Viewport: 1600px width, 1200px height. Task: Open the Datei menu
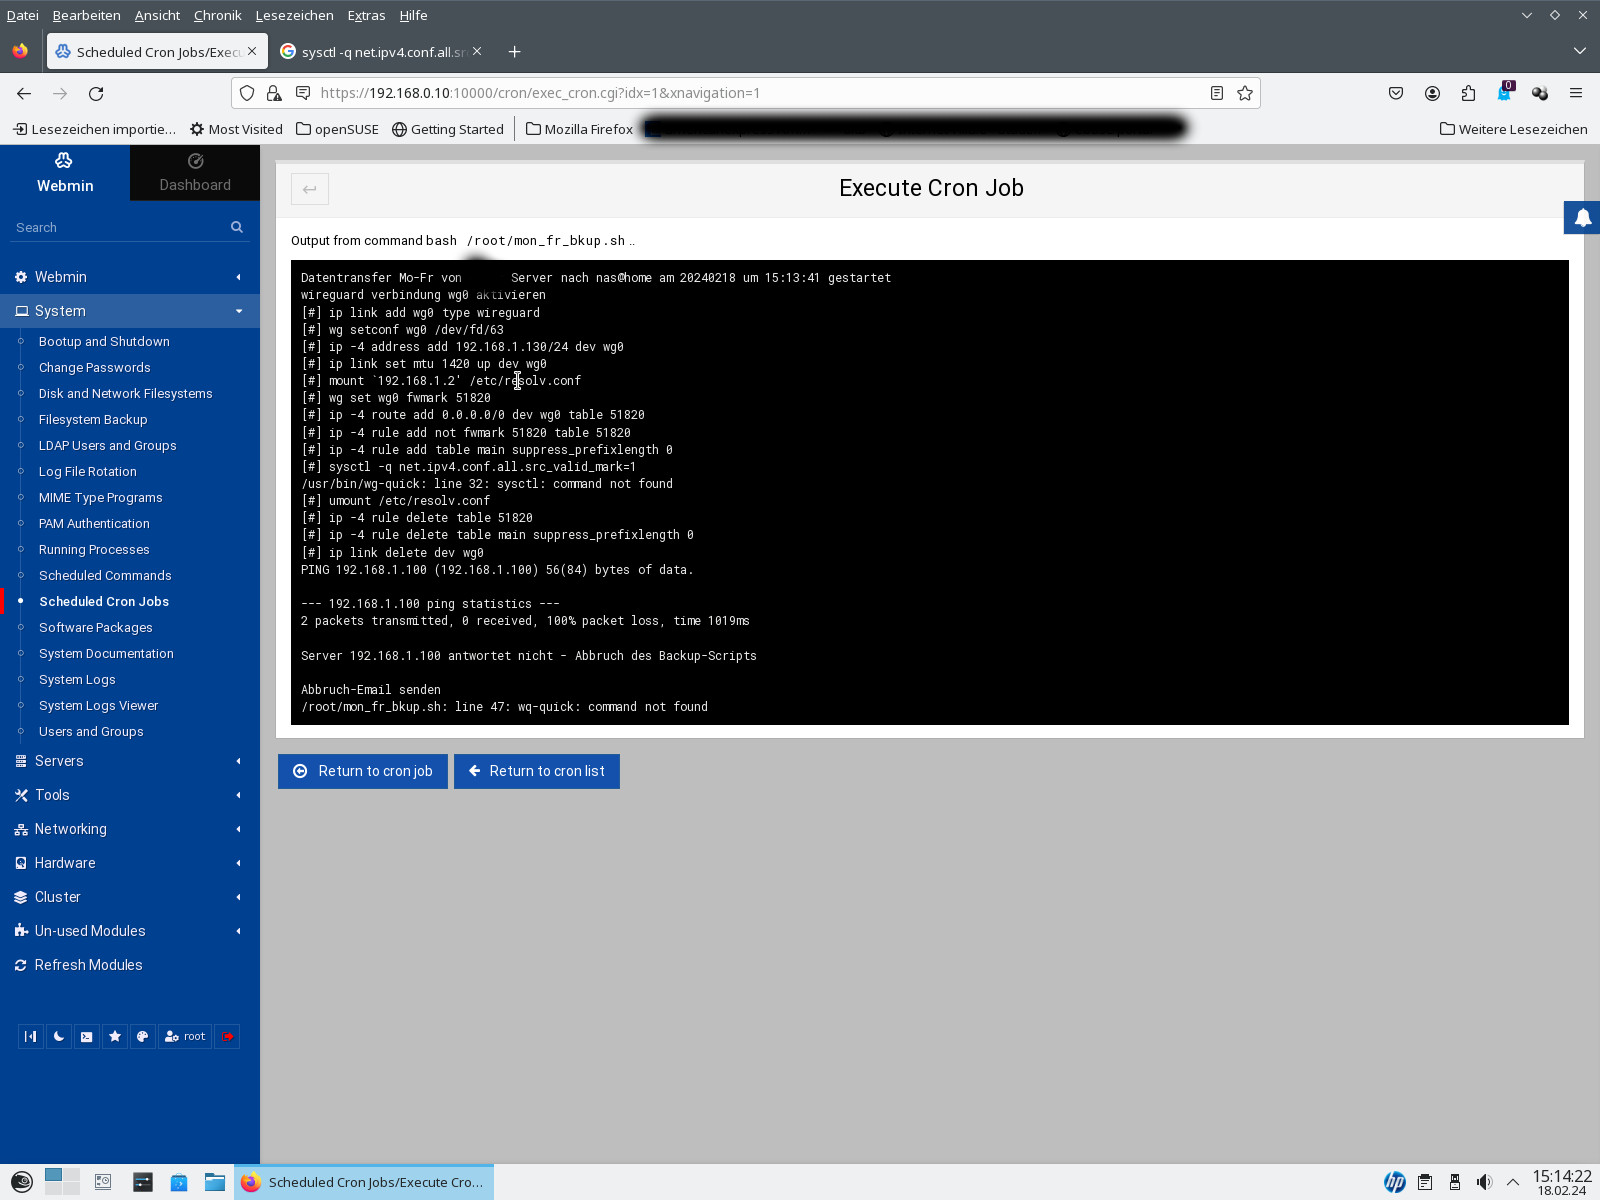[x=22, y=15]
